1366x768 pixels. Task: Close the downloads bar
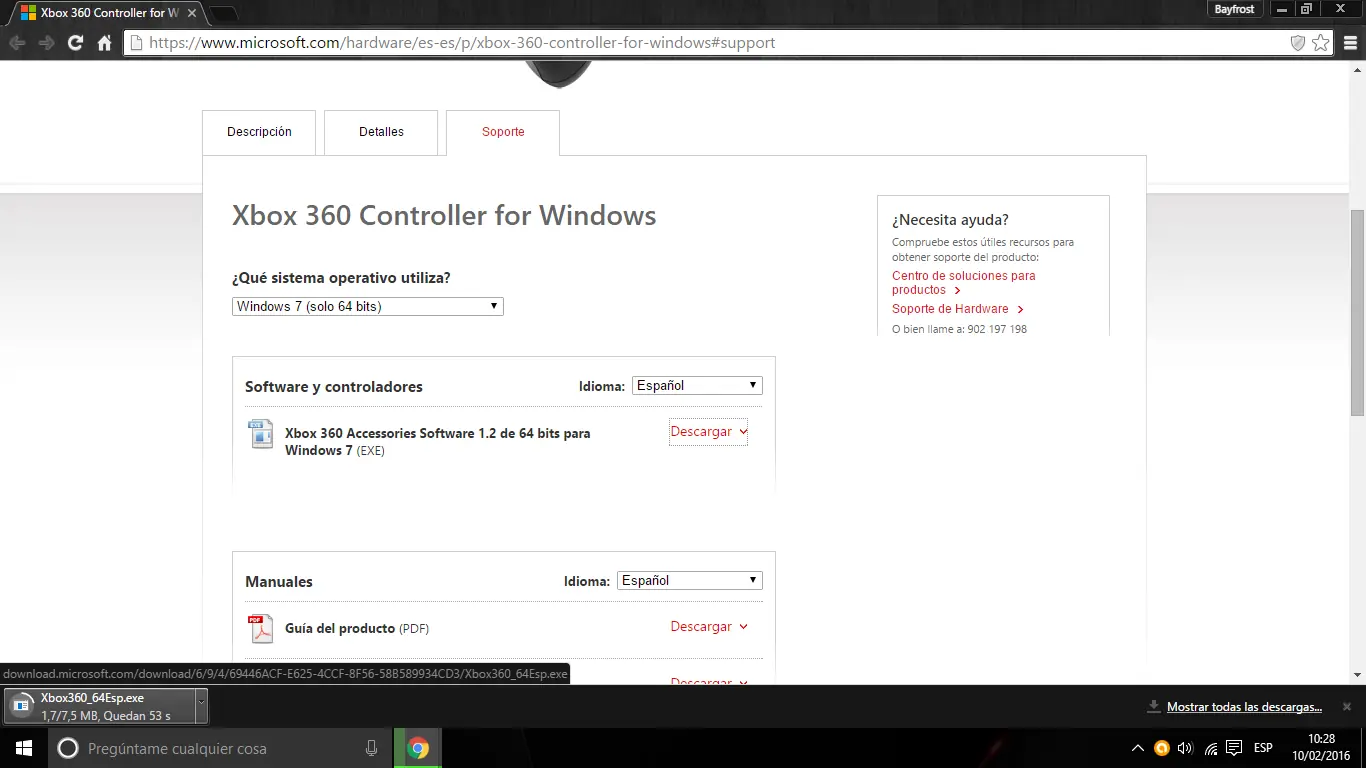1346,706
